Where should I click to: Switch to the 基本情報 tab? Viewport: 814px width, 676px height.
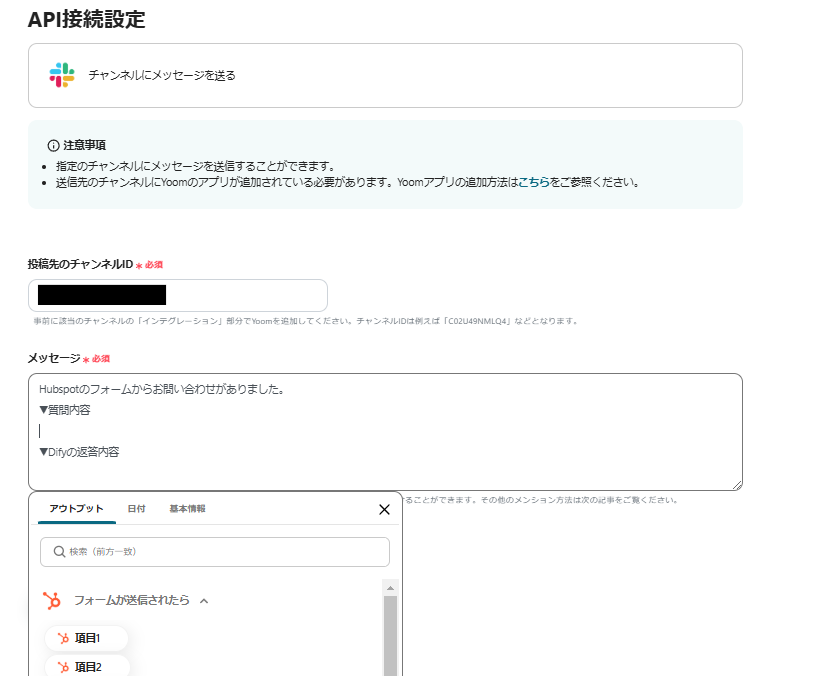(x=187, y=509)
